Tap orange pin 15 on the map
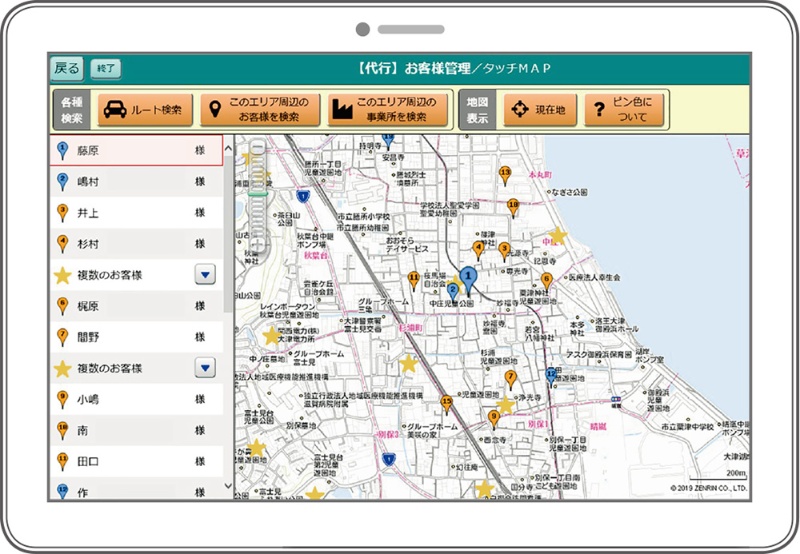The image size is (800, 554). pyautogui.click(x=446, y=403)
